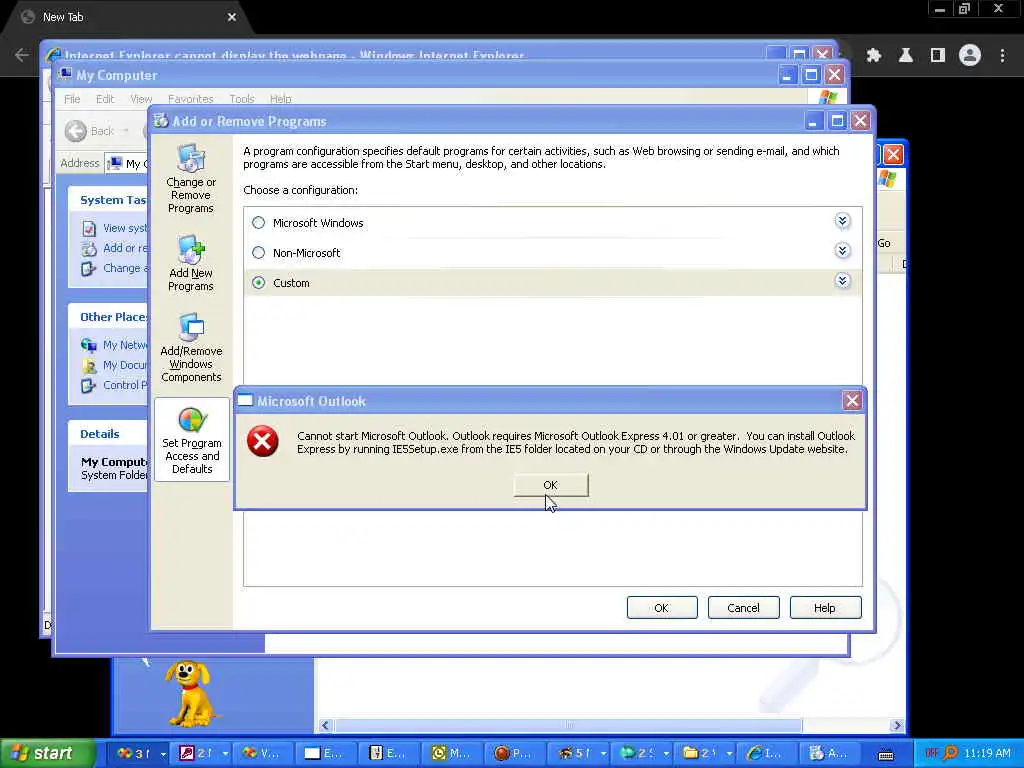Select the Custom configuration radio button
Screen dimensions: 1024x768
[x=259, y=283]
